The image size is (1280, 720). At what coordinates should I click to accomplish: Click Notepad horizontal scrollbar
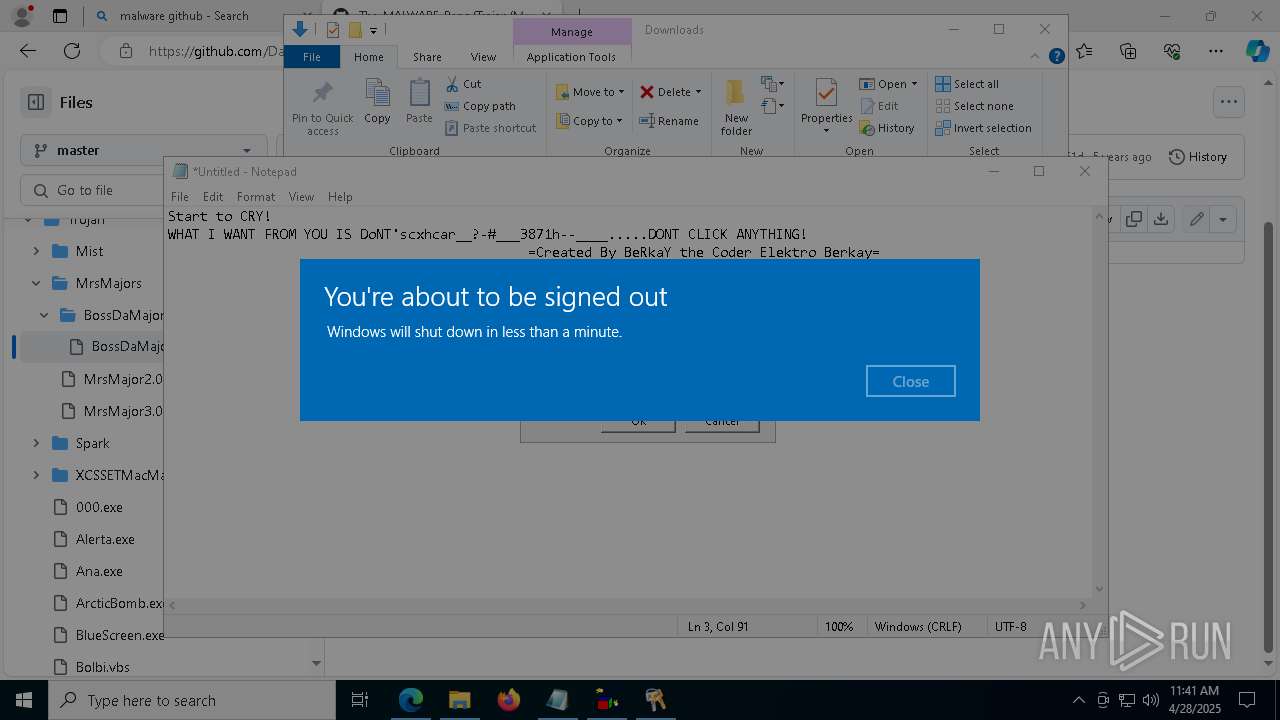tap(628, 605)
